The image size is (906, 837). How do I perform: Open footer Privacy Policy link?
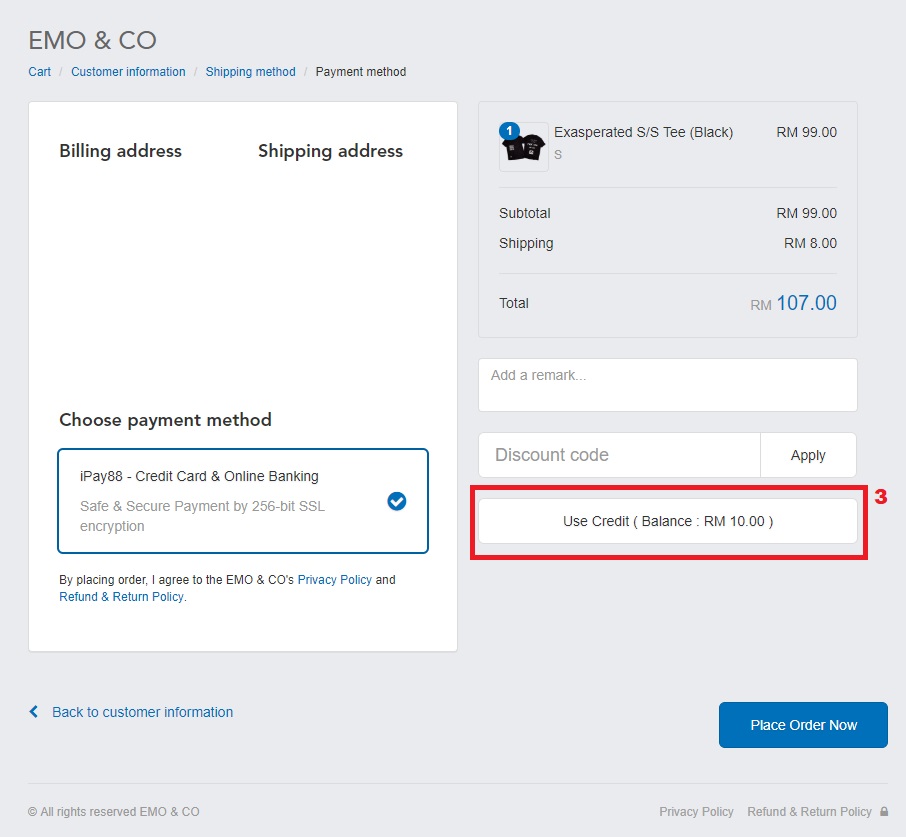tap(696, 812)
